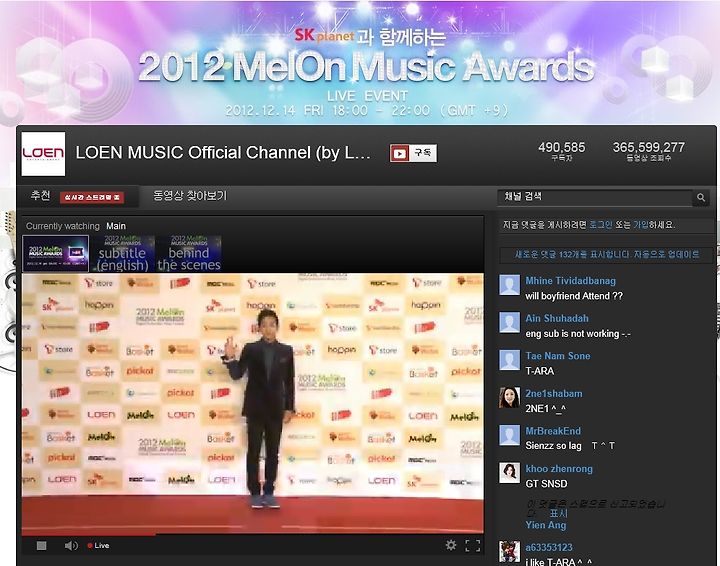
Task: Click the 가입 sign-up link
Action: pos(641,224)
